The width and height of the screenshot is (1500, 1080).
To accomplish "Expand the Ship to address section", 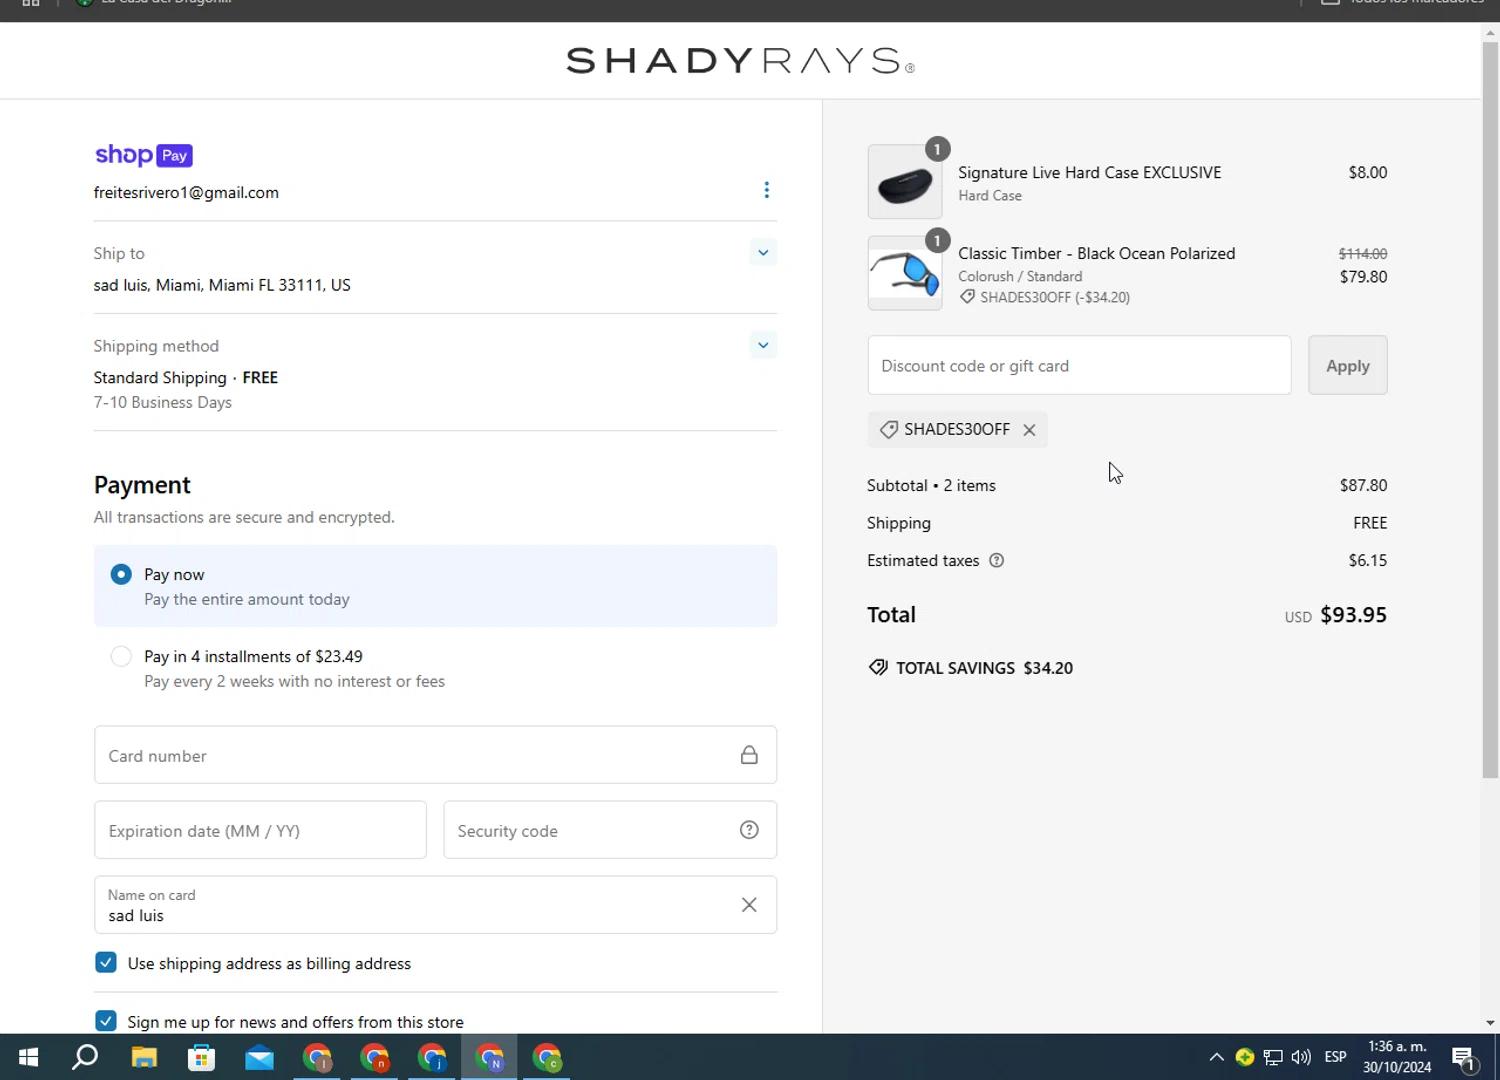I will (763, 252).
